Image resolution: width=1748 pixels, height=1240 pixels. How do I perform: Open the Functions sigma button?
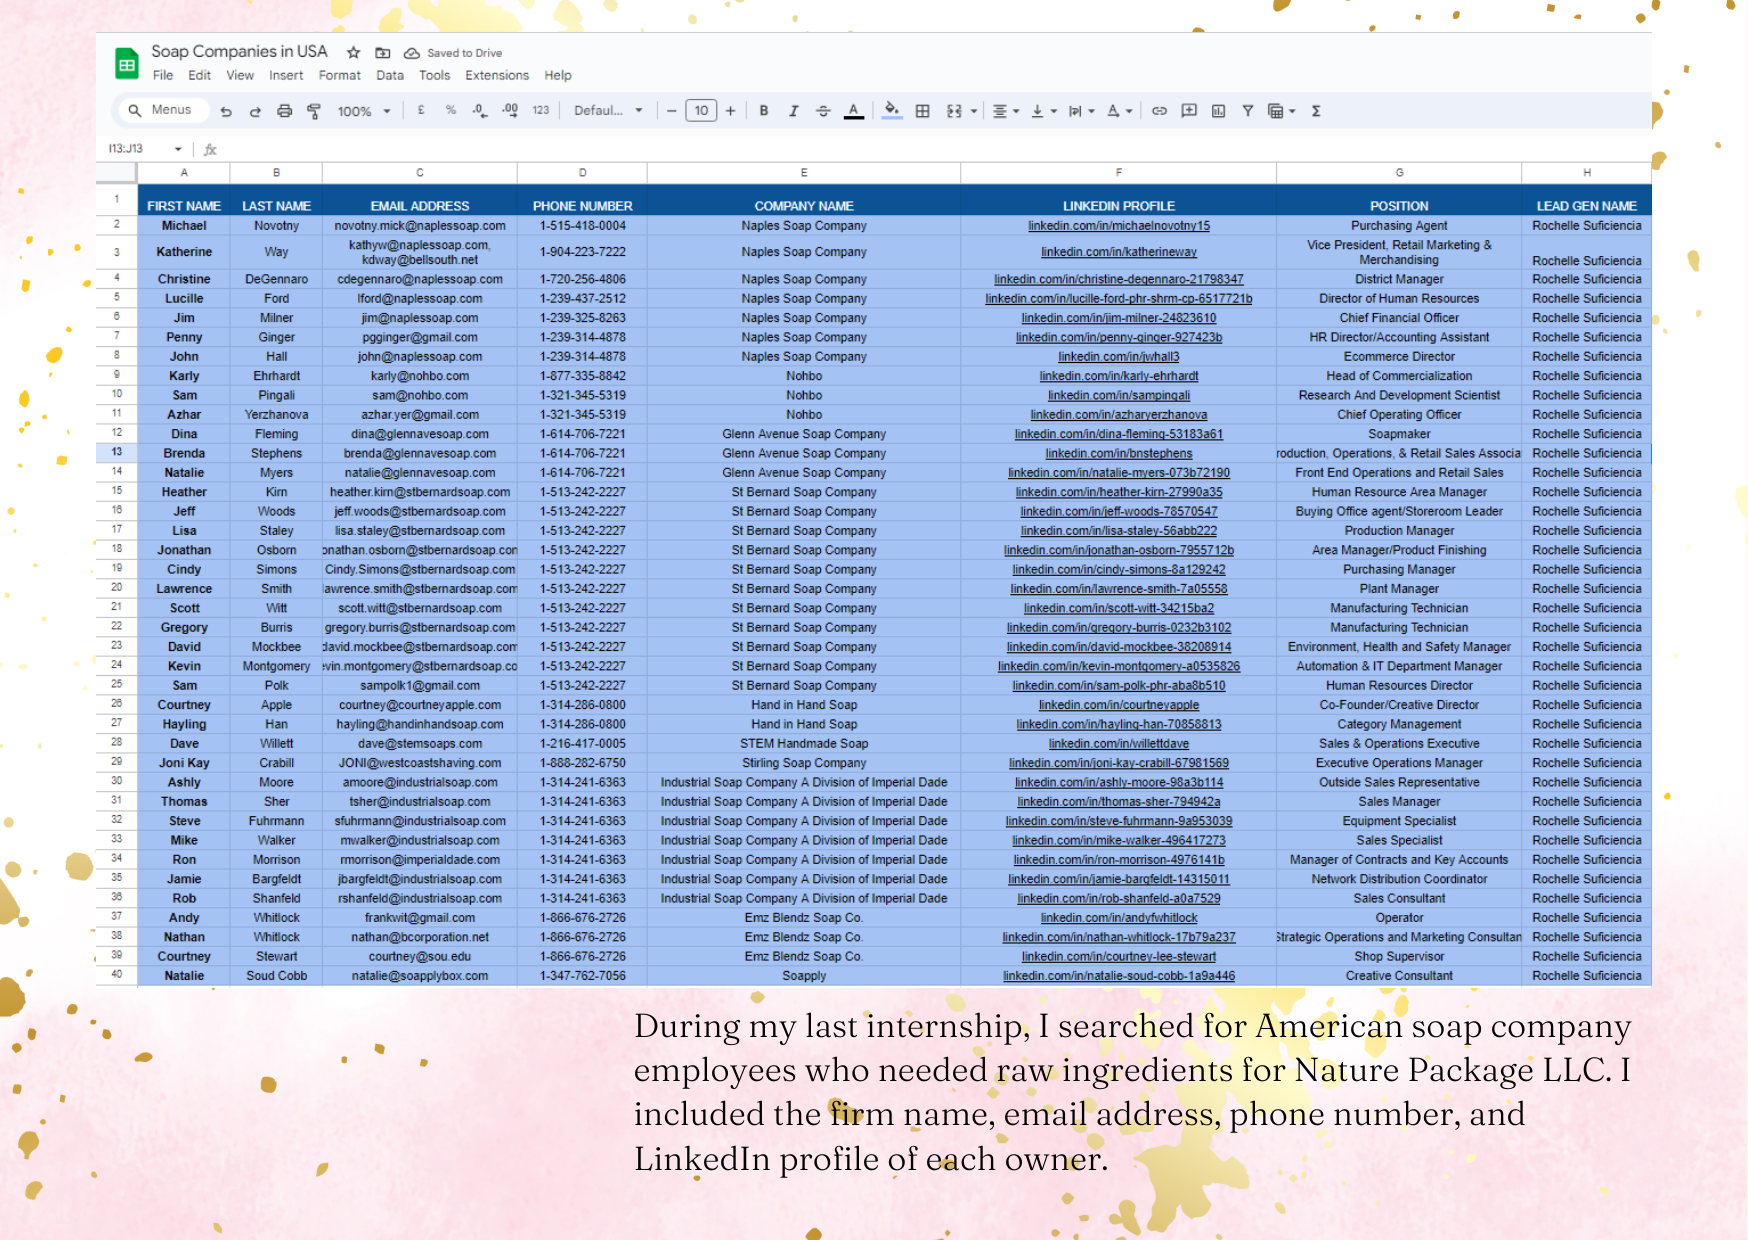1316,111
